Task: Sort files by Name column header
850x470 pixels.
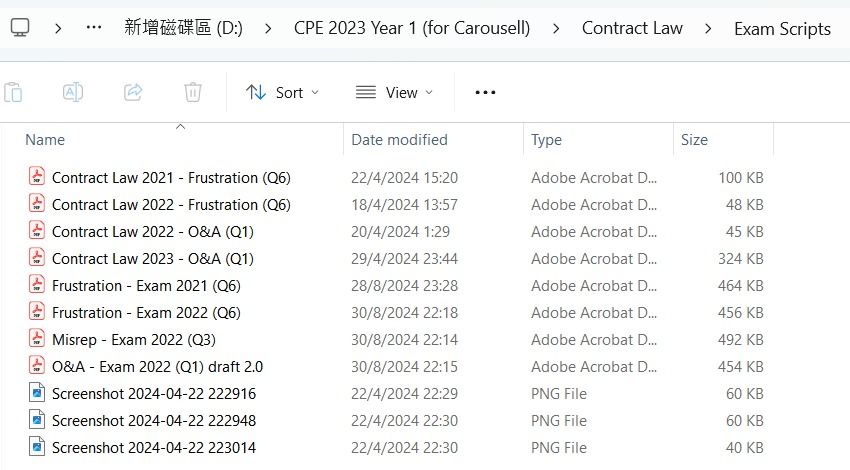Action: [x=45, y=140]
